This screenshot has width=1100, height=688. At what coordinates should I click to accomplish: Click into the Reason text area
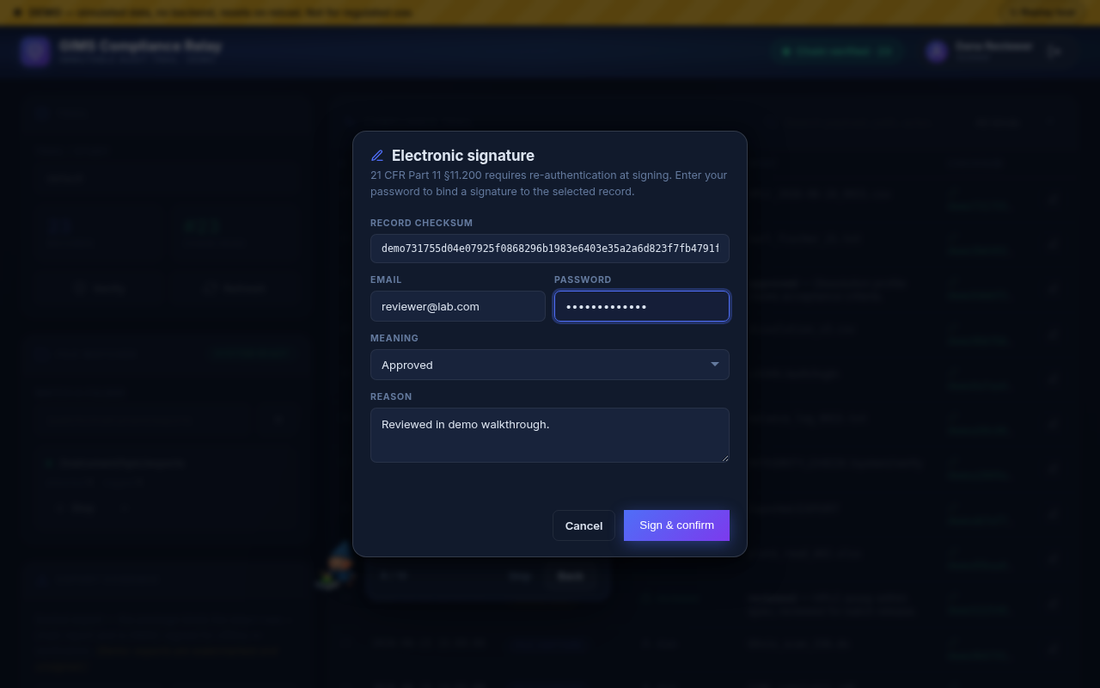click(x=549, y=435)
